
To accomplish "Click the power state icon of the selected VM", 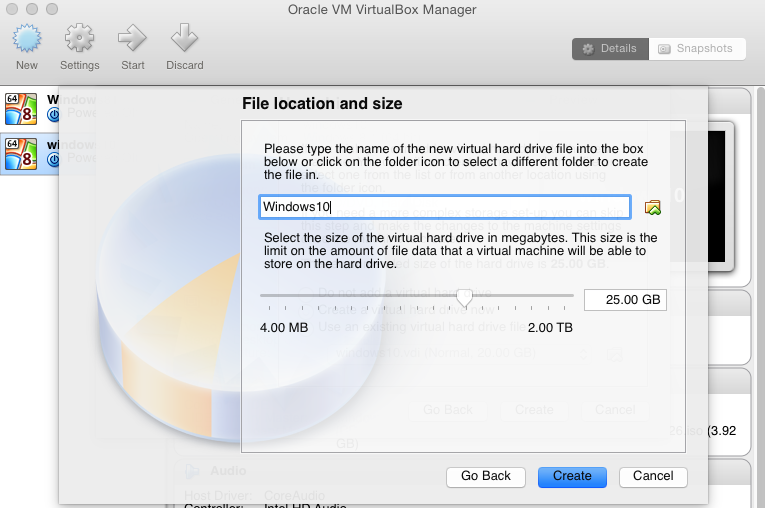I will coord(54,158).
